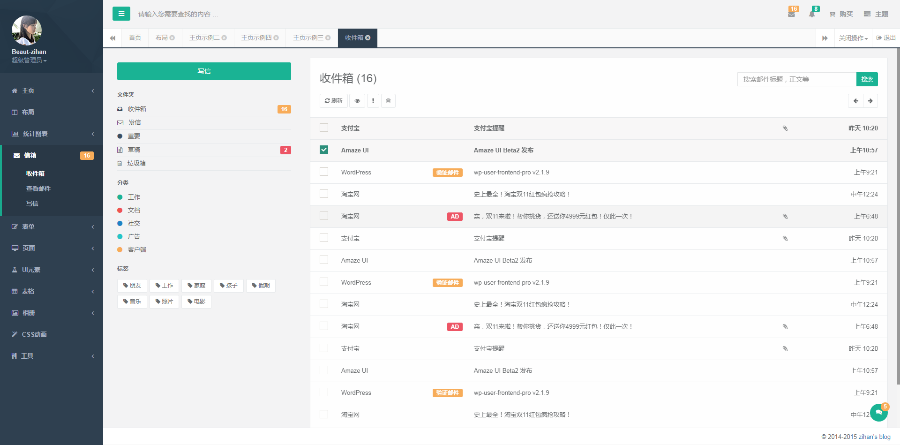Tick the checkbox of the topmost 支付宝 row

pos(324,127)
